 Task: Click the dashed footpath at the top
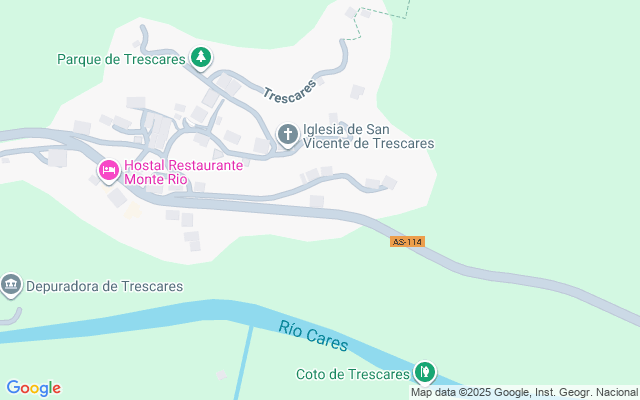(382, 16)
